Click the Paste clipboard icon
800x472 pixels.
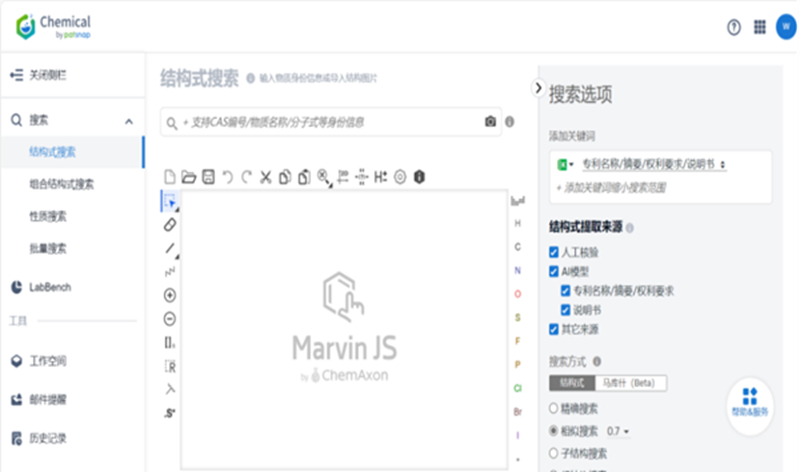(304, 177)
